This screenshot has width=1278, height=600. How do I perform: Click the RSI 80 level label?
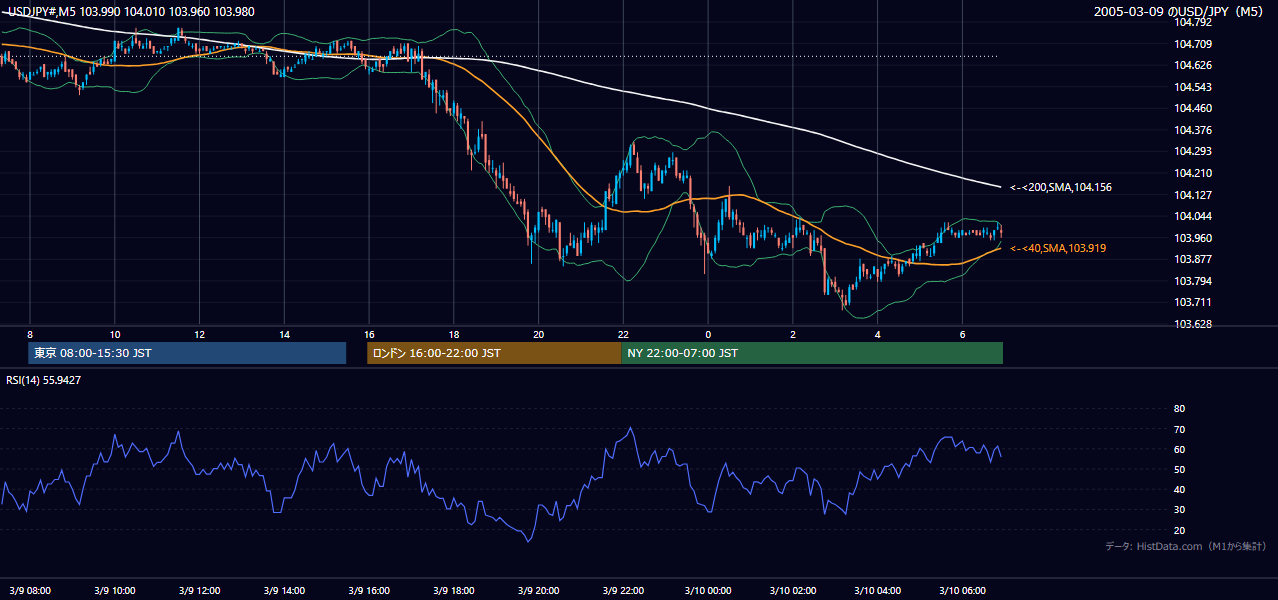click(x=1179, y=409)
